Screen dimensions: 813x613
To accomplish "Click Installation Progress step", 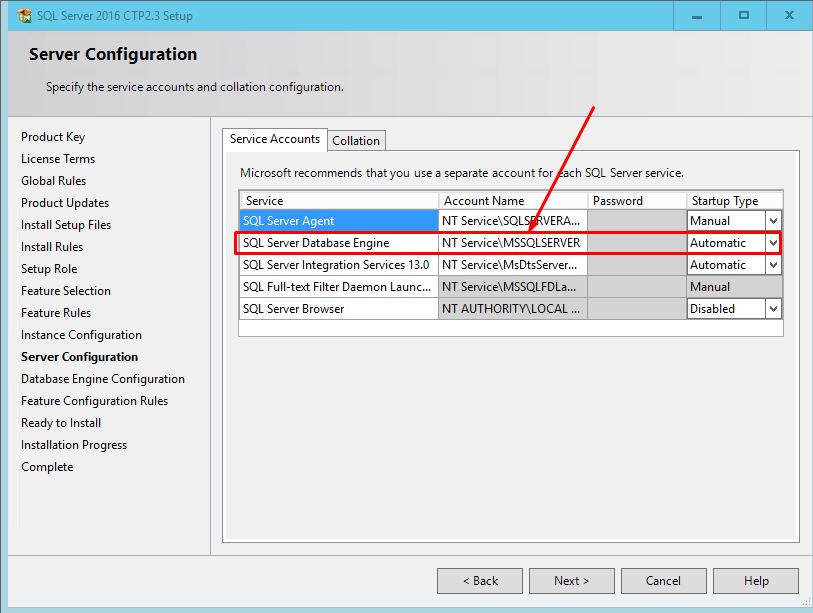I will pos(74,445).
